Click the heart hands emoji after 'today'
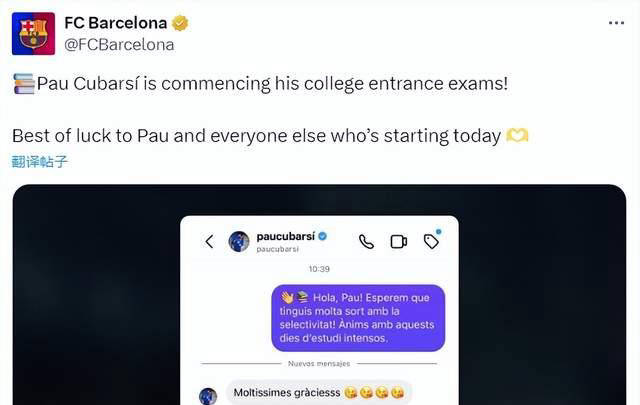Screen dimensions: 640x405 click(x=517, y=135)
